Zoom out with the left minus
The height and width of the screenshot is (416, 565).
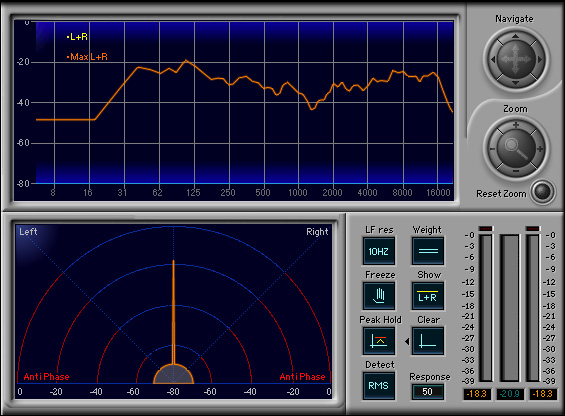pyautogui.click(x=492, y=149)
